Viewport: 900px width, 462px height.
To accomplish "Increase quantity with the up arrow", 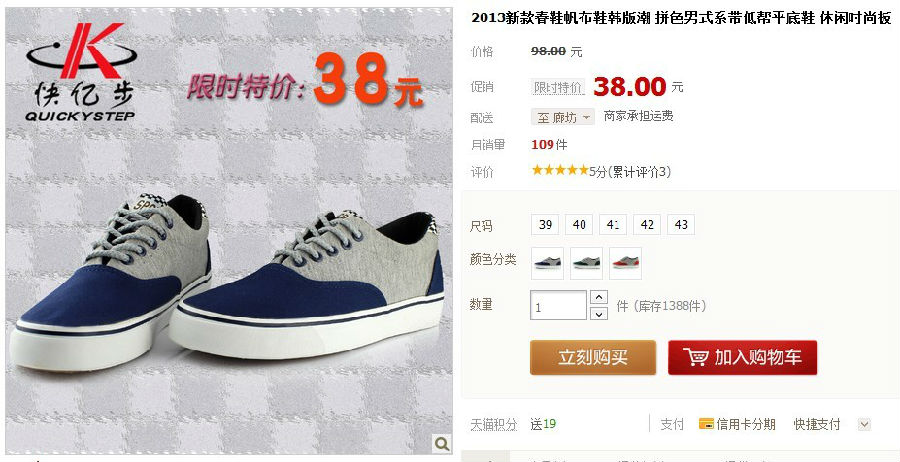I will pyautogui.click(x=599, y=297).
